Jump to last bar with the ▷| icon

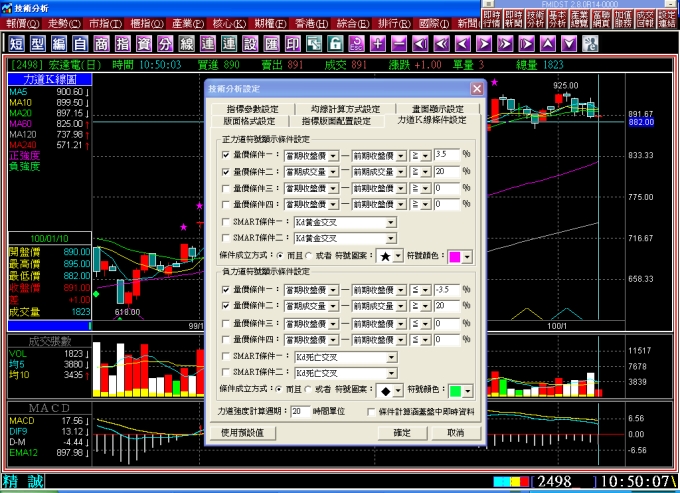coord(526,43)
